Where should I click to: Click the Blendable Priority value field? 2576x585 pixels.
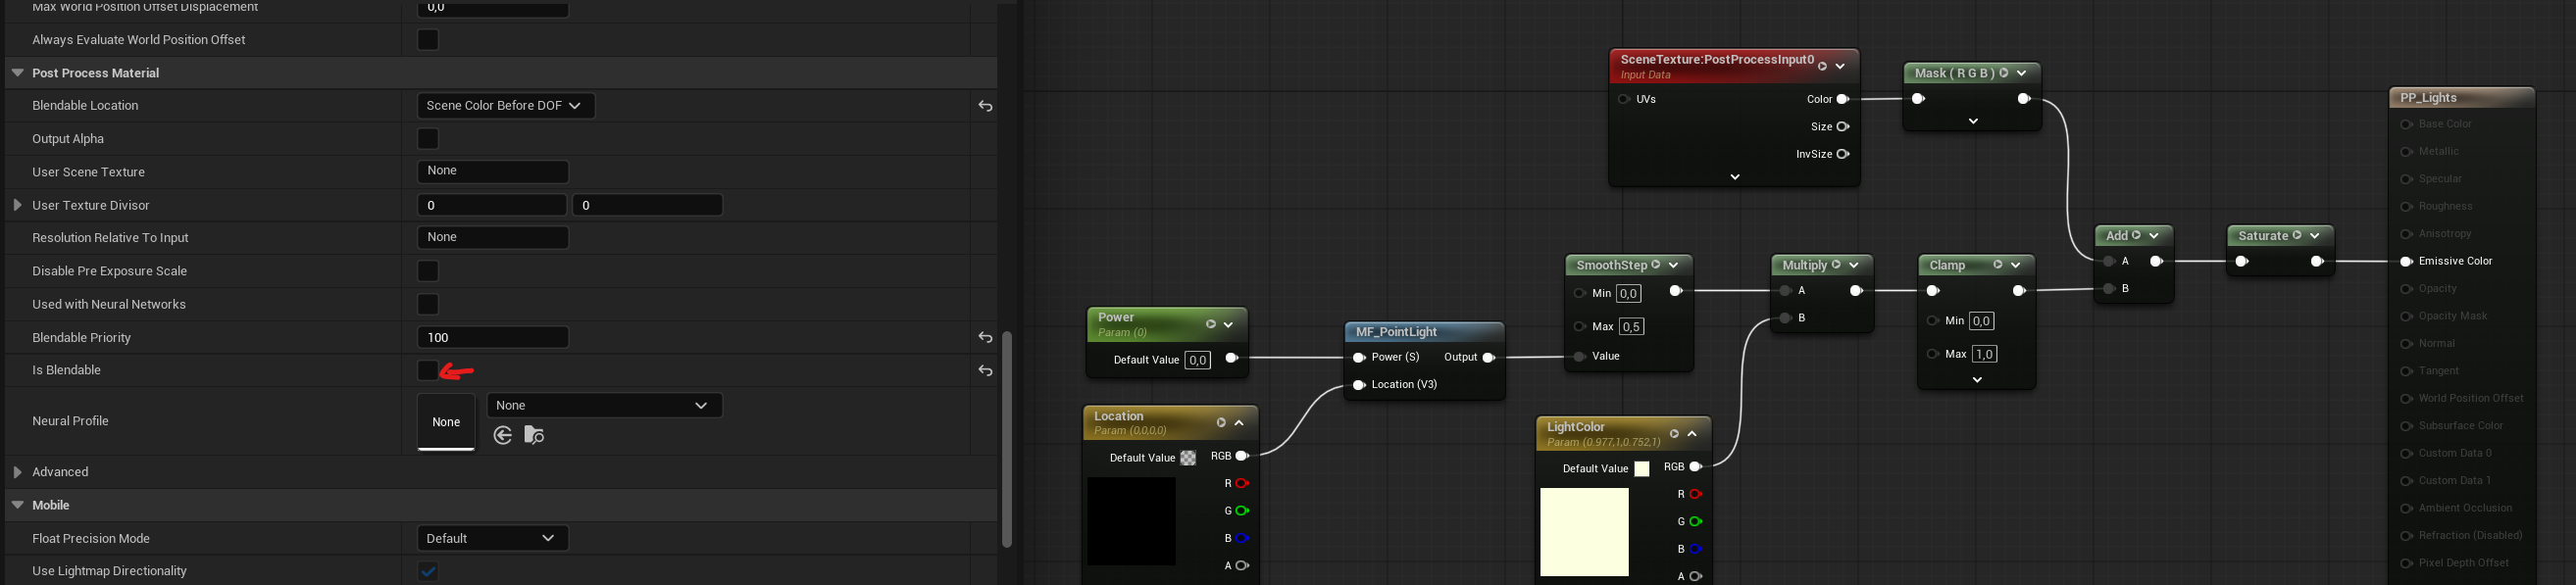tap(492, 338)
